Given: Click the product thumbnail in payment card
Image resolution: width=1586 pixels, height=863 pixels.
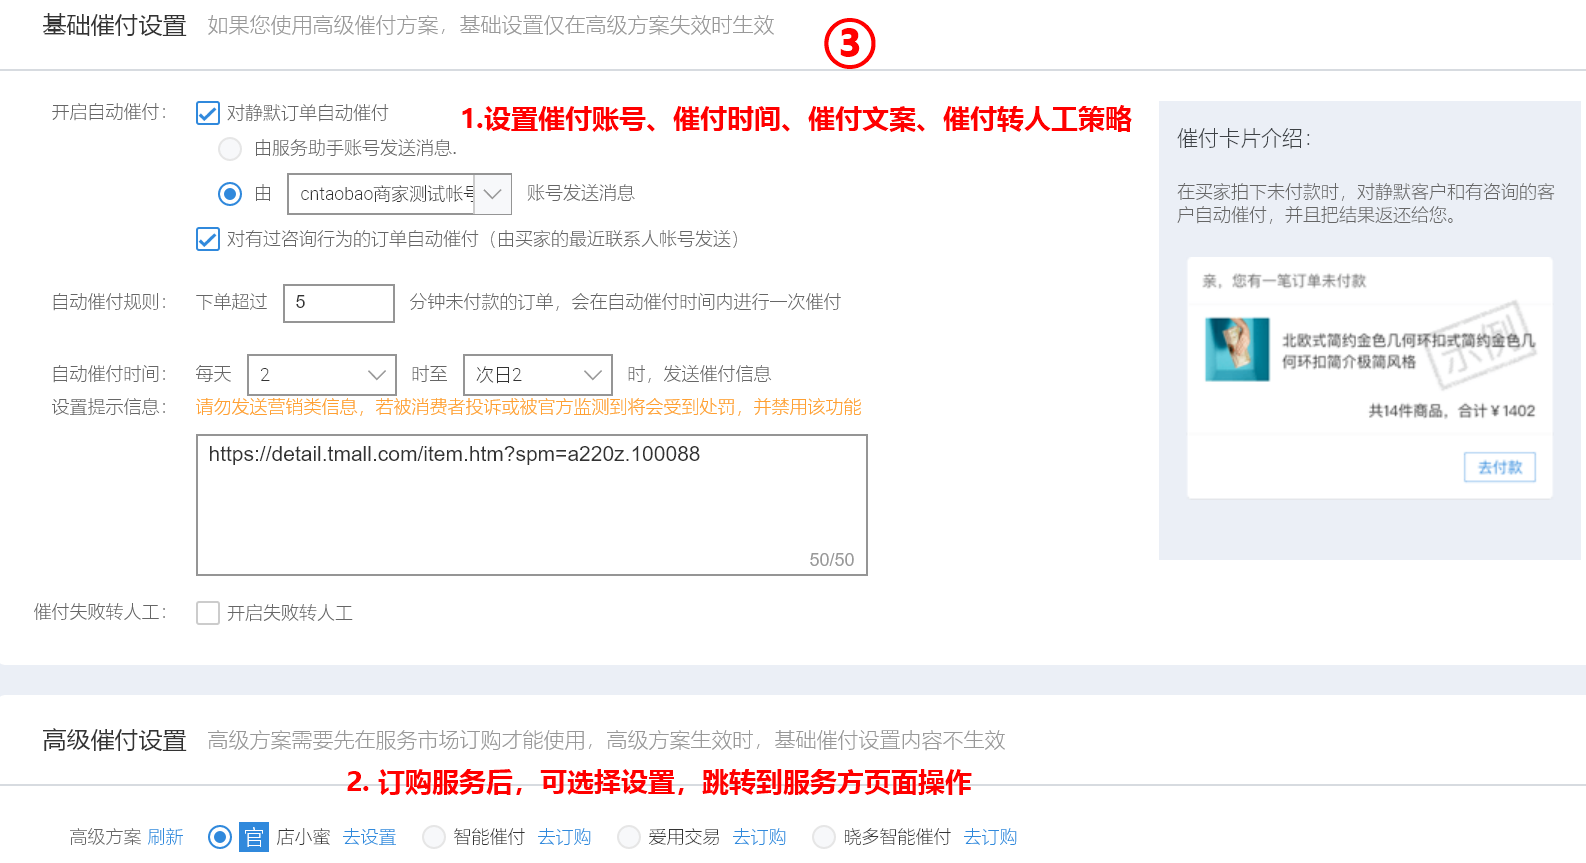Looking at the screenshot, I should point(1237,349).
